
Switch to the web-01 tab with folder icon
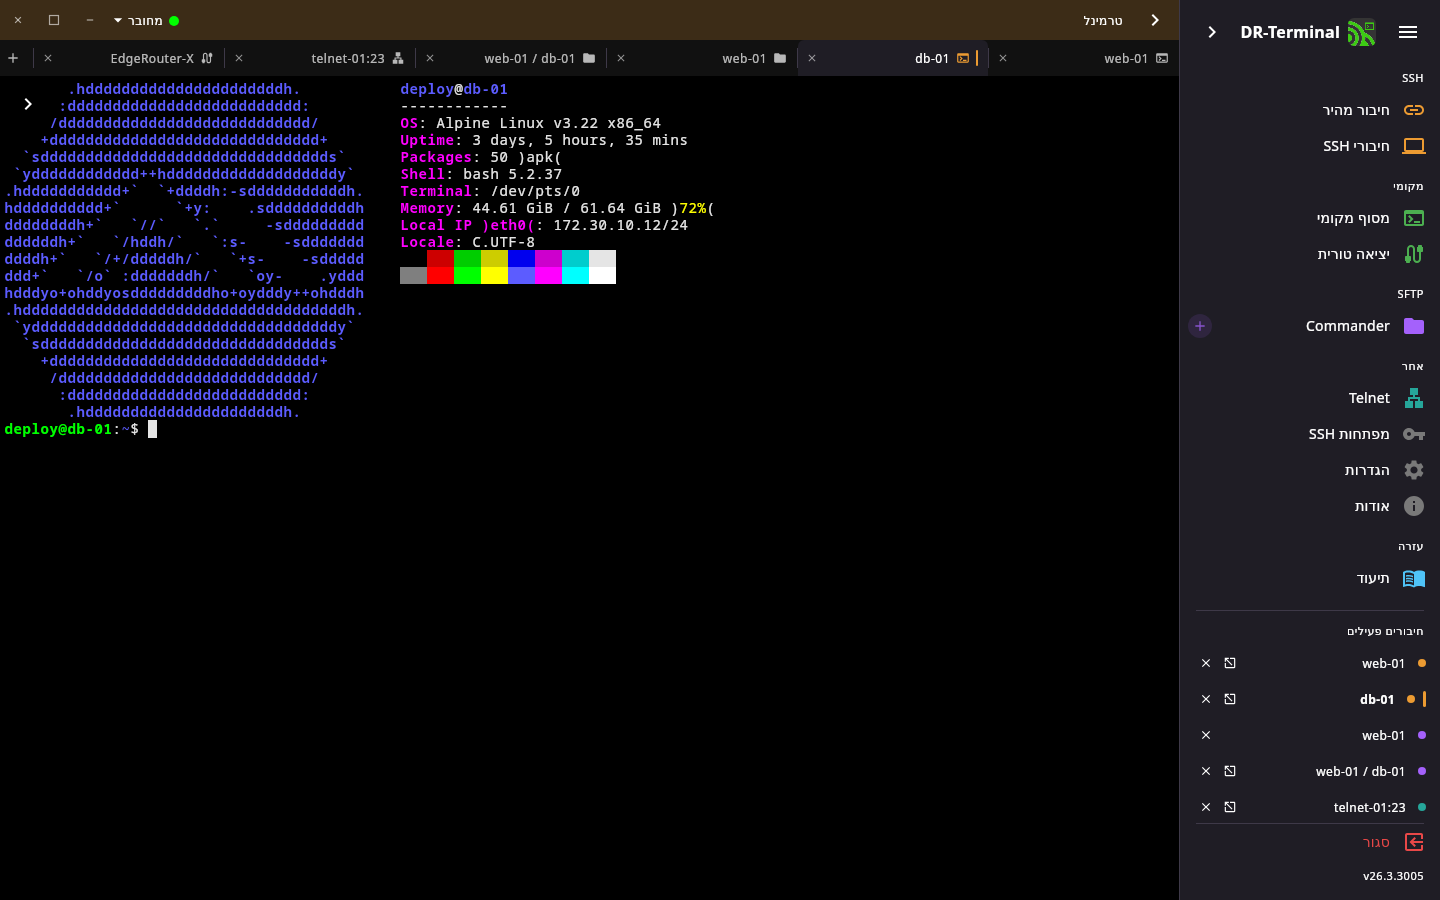click(703, 58)
